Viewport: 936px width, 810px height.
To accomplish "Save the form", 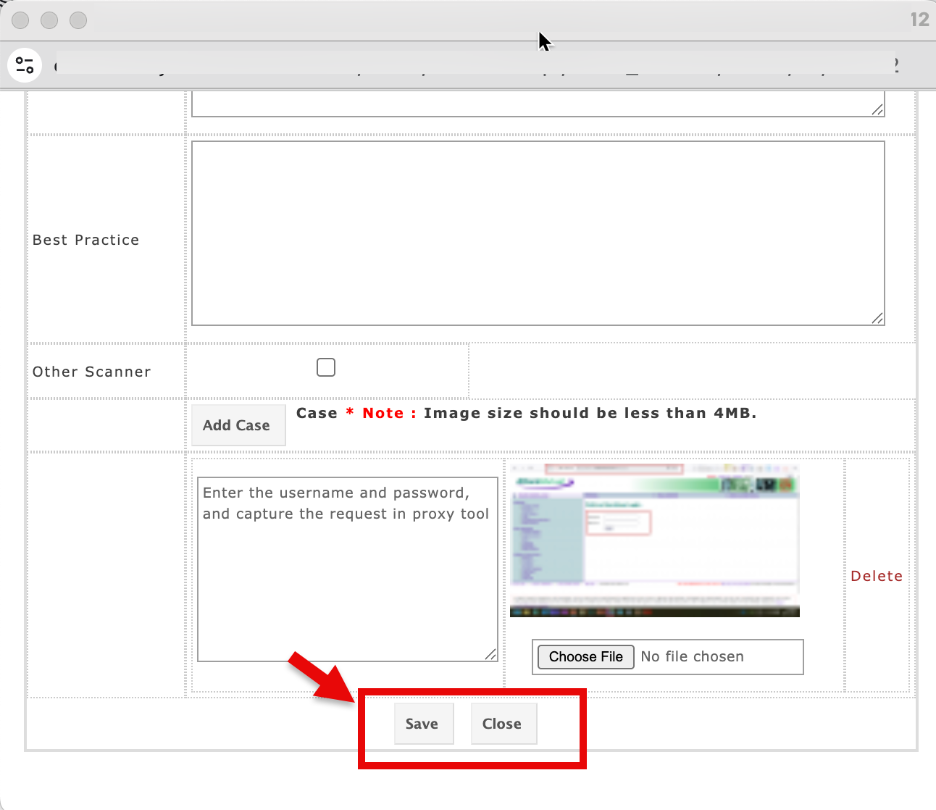I will 423,723.
